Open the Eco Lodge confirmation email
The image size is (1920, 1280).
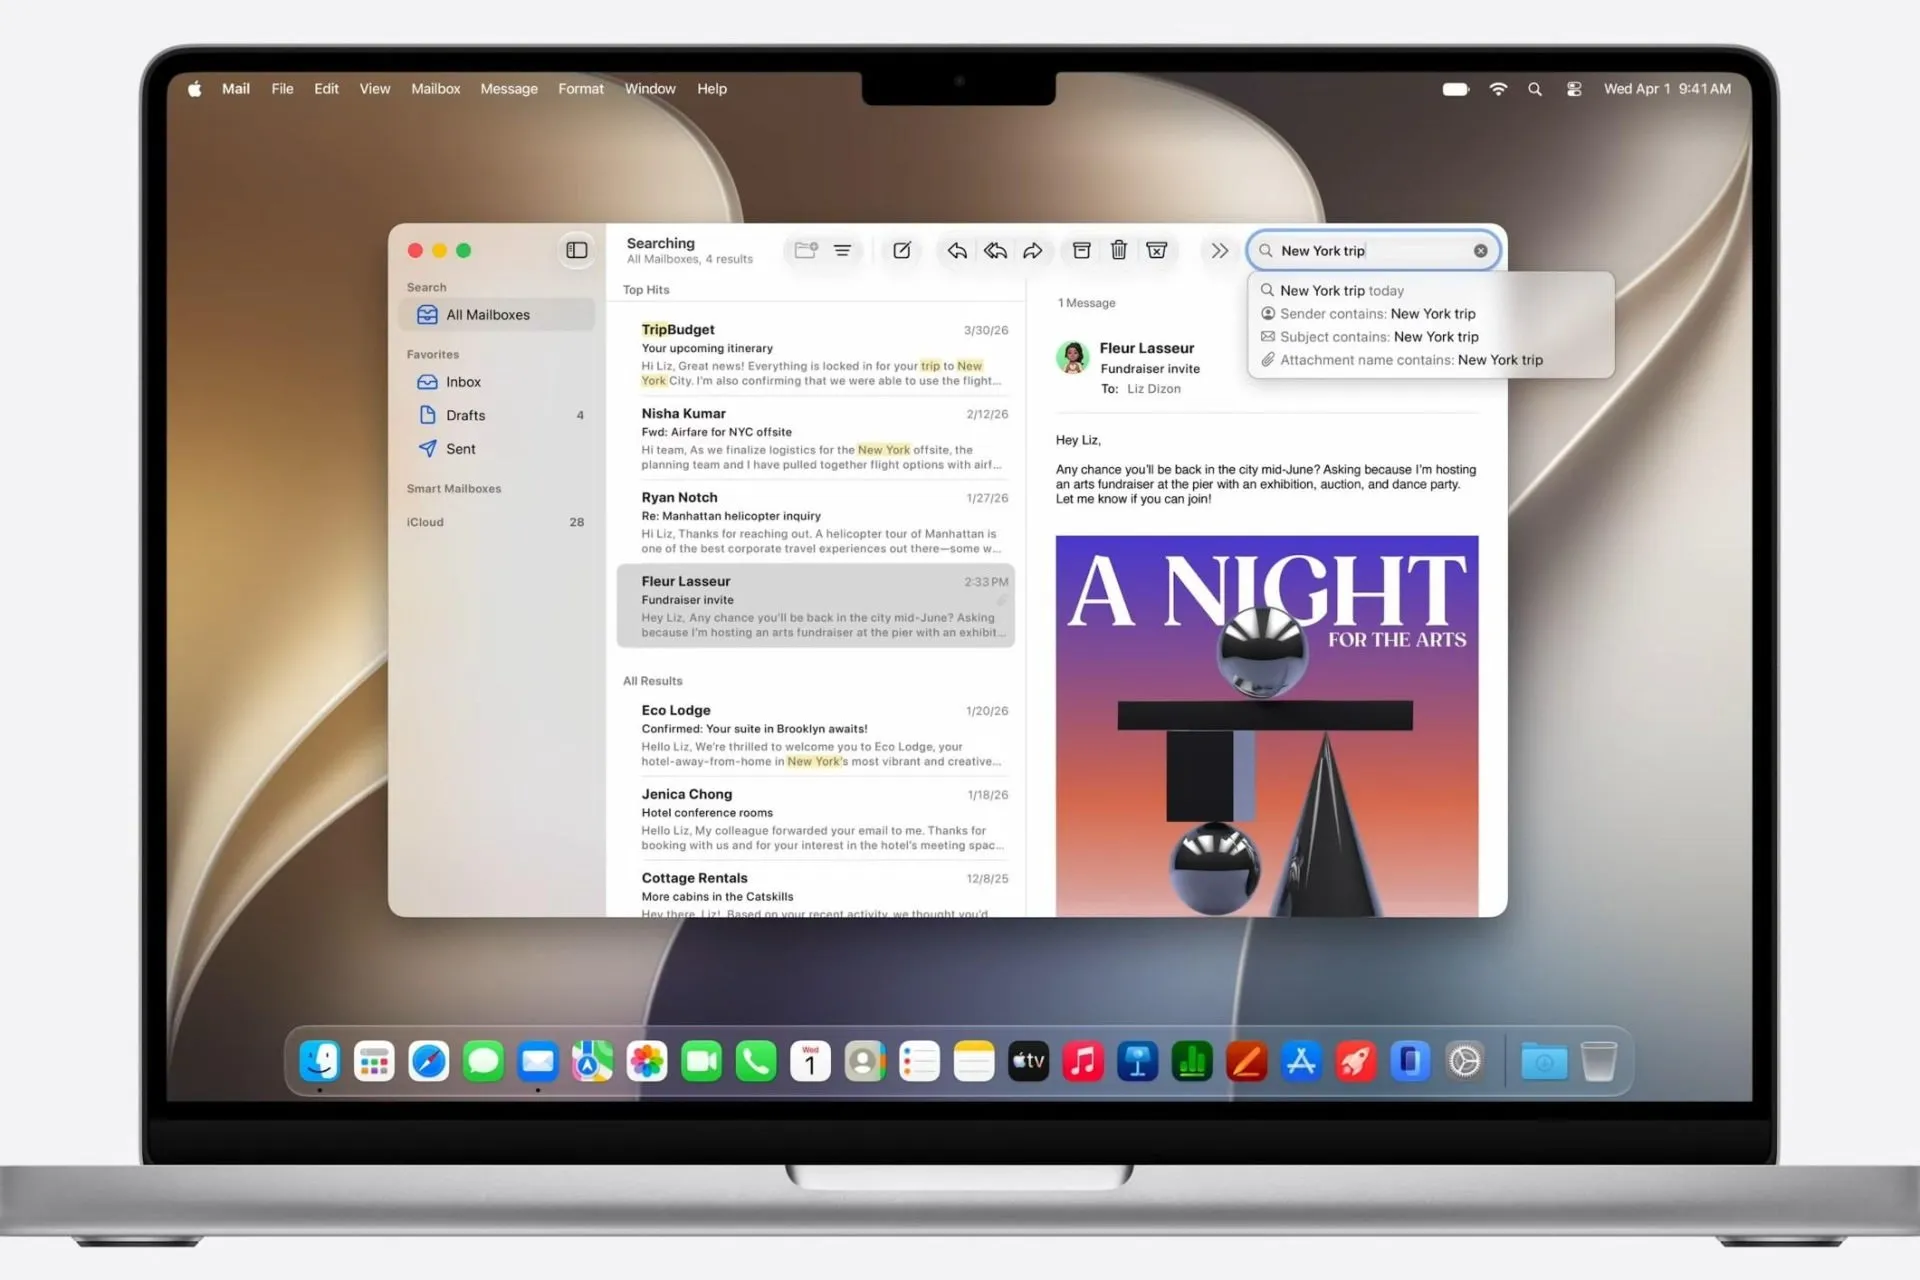pyautogui.click(x=816, y=736)
